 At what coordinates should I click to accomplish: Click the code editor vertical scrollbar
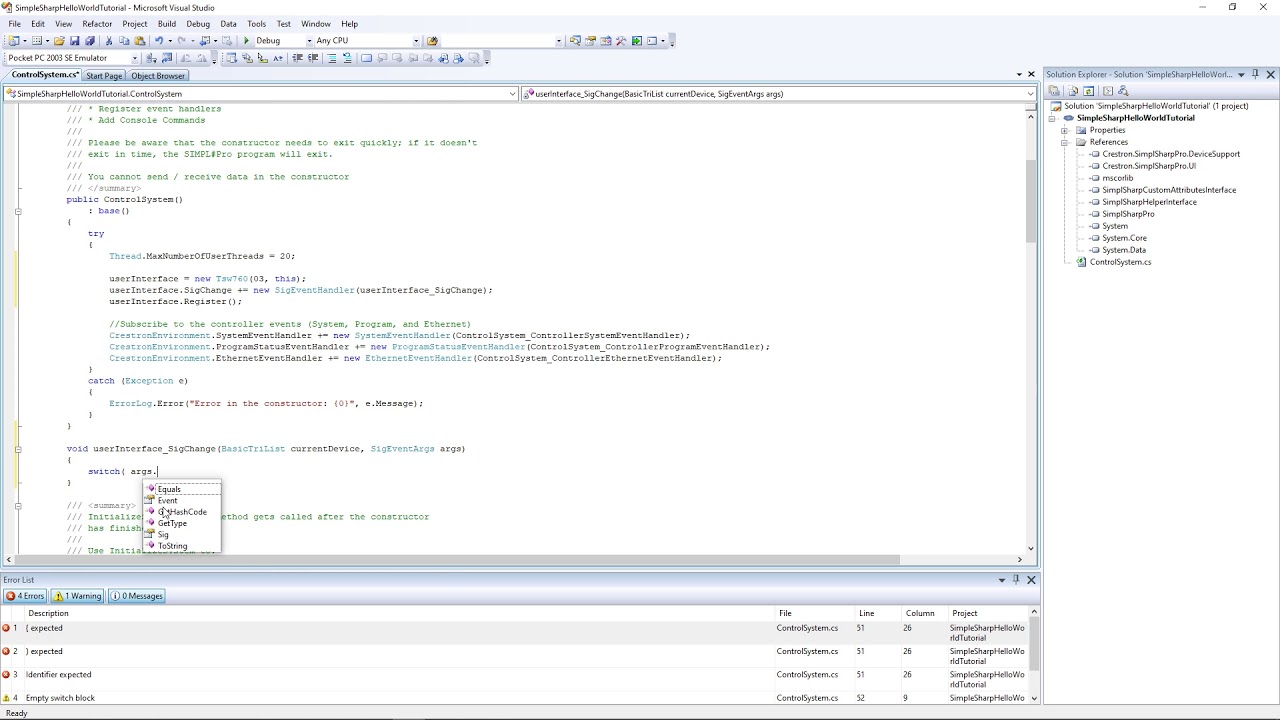pos(1030,200)
